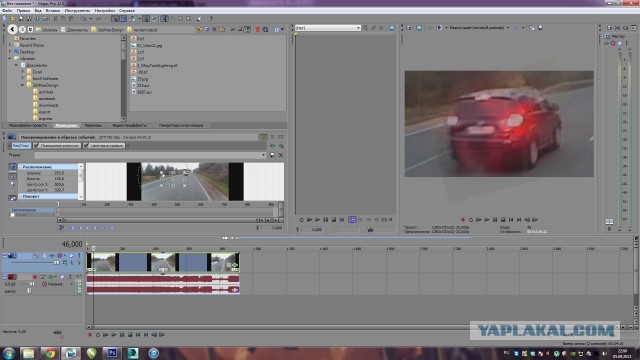
Task: Switch to the Видеоэффекты tab
Action: (129, 125)
